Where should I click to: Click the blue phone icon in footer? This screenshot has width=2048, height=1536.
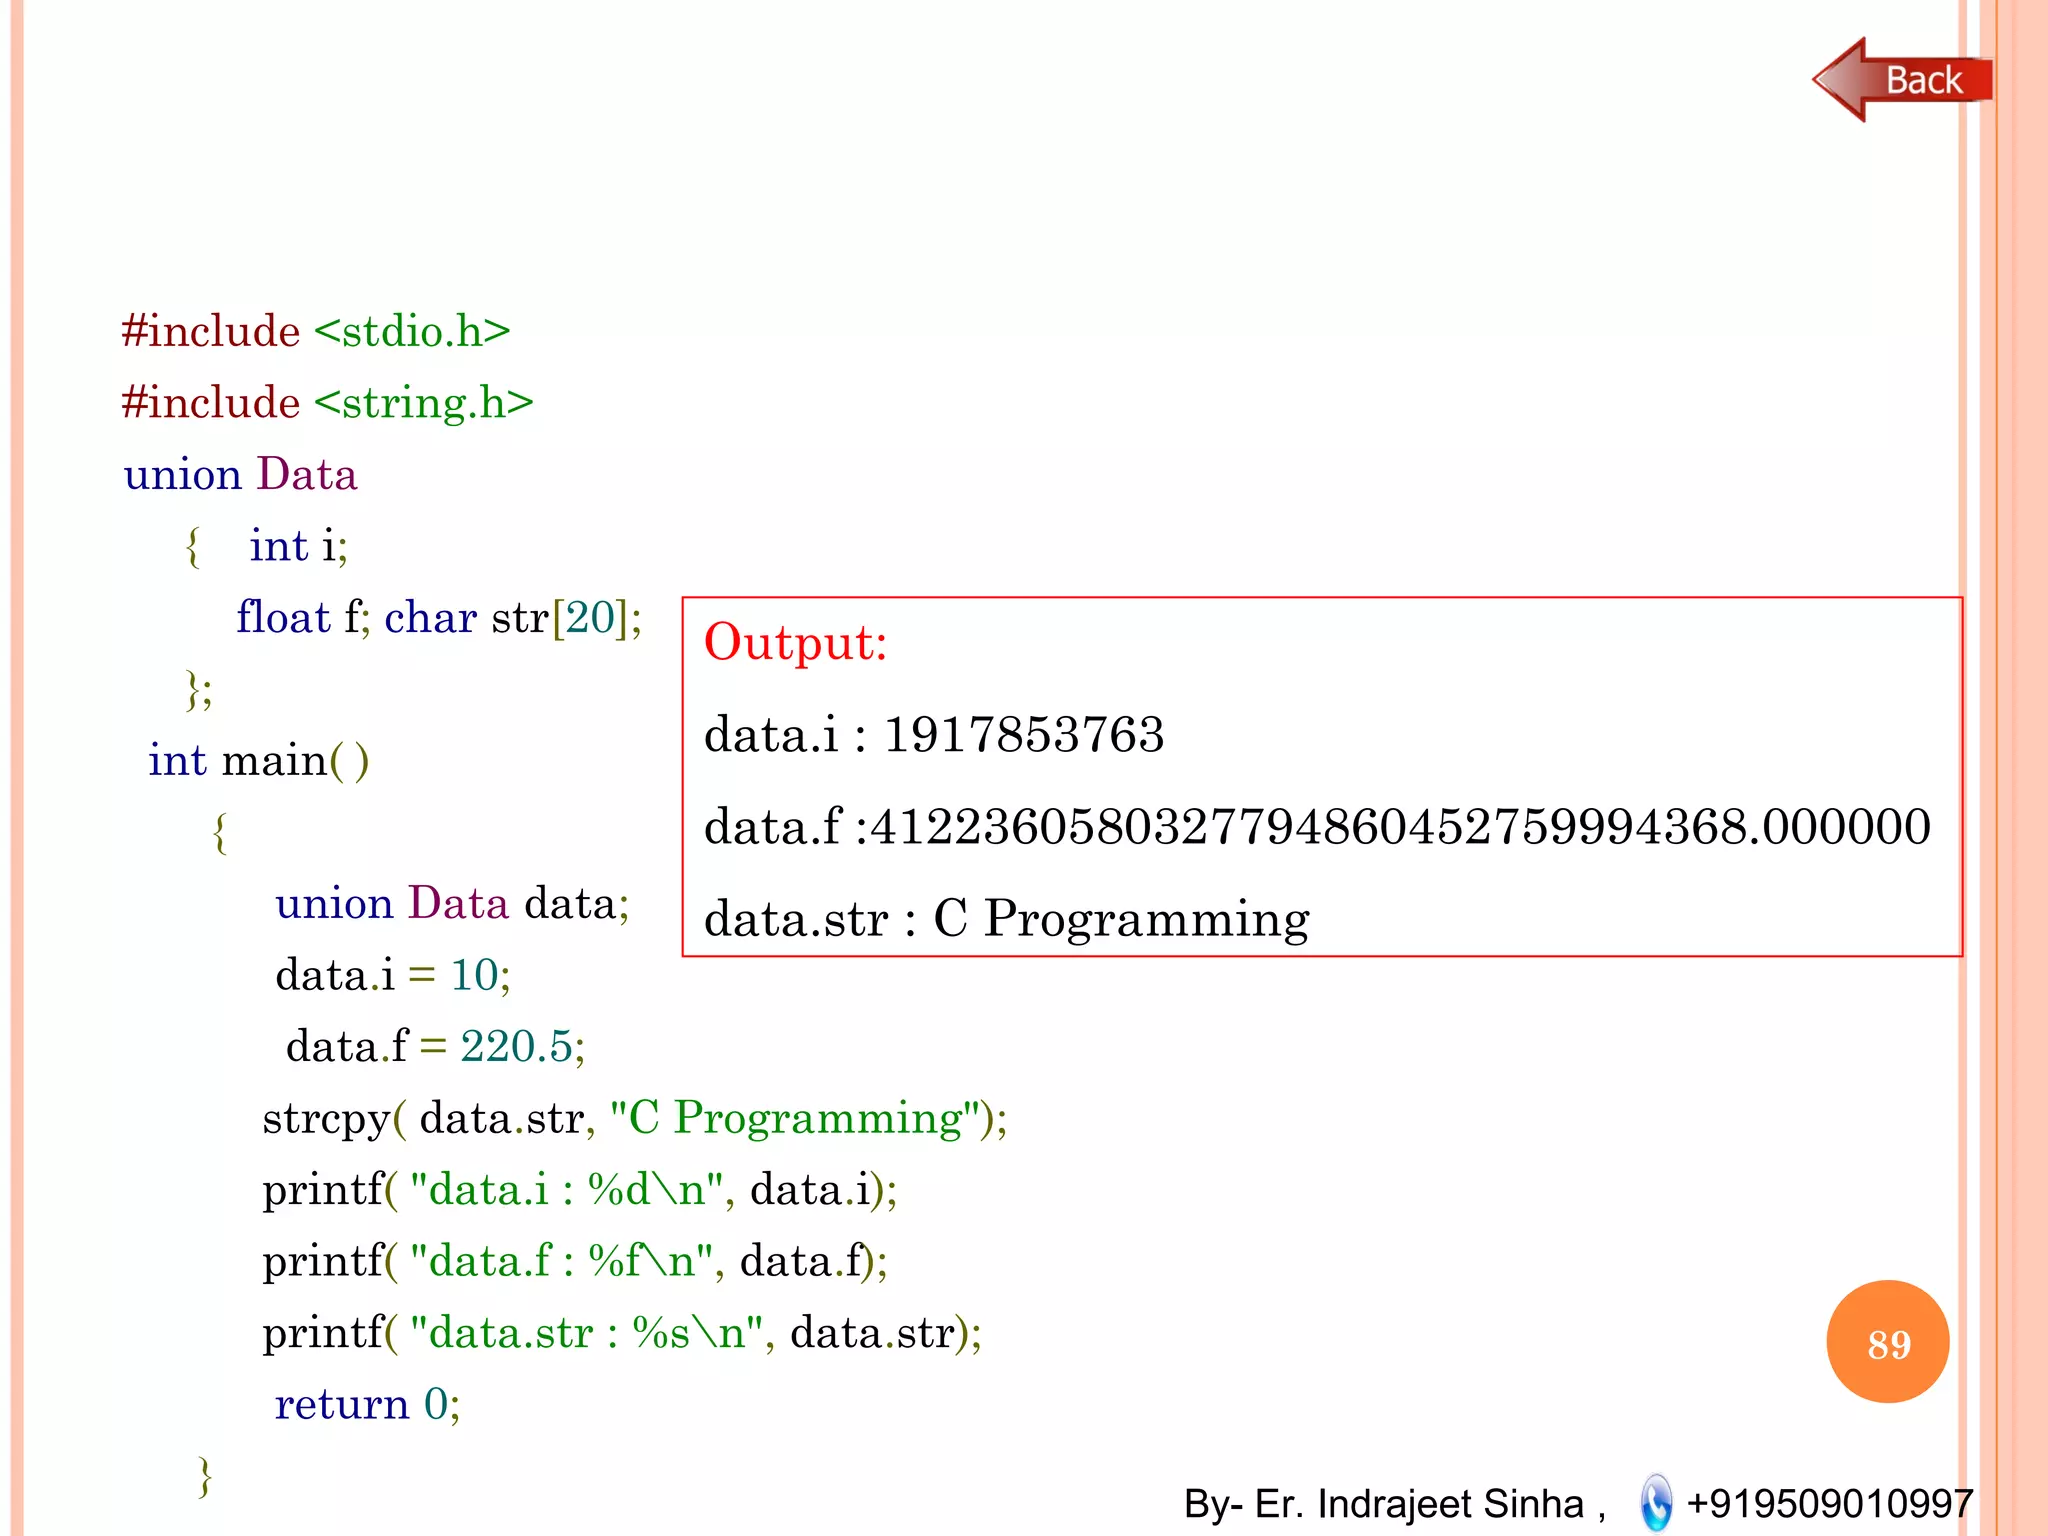(1656, 1502)
